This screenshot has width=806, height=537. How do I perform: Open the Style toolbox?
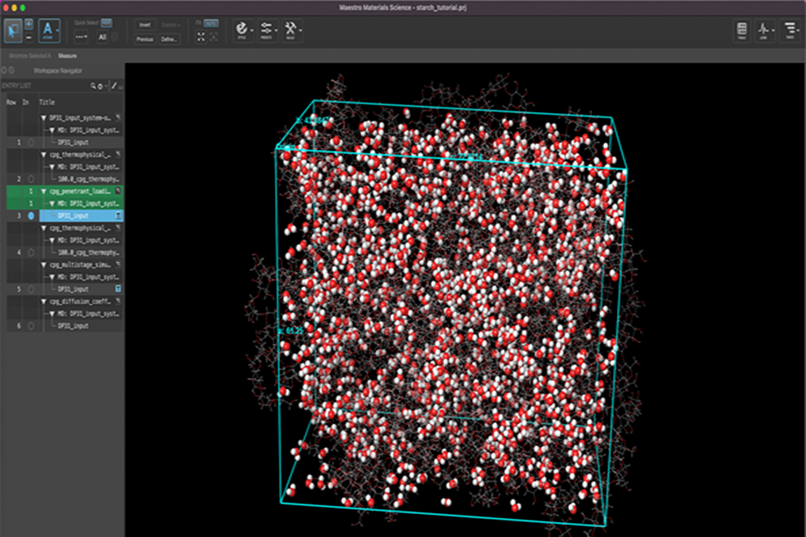pos(242,29)
